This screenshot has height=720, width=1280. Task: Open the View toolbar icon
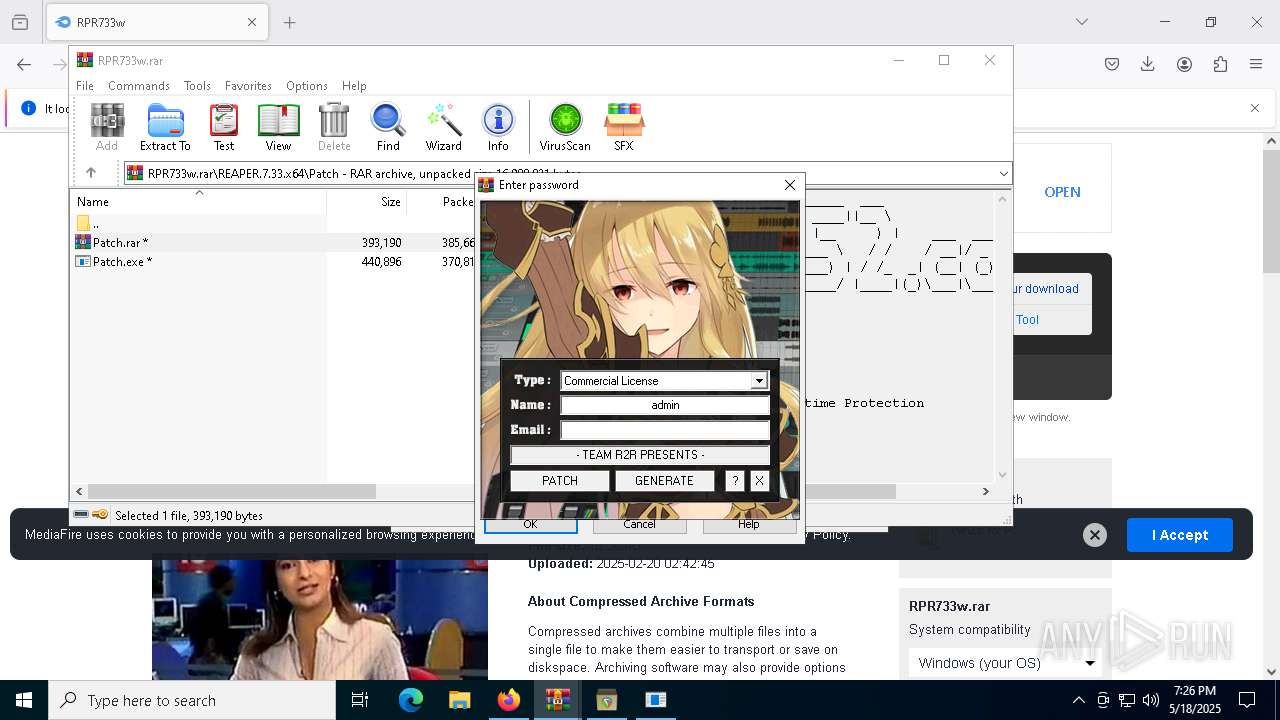pyautogui.click(x=278, y=128)
